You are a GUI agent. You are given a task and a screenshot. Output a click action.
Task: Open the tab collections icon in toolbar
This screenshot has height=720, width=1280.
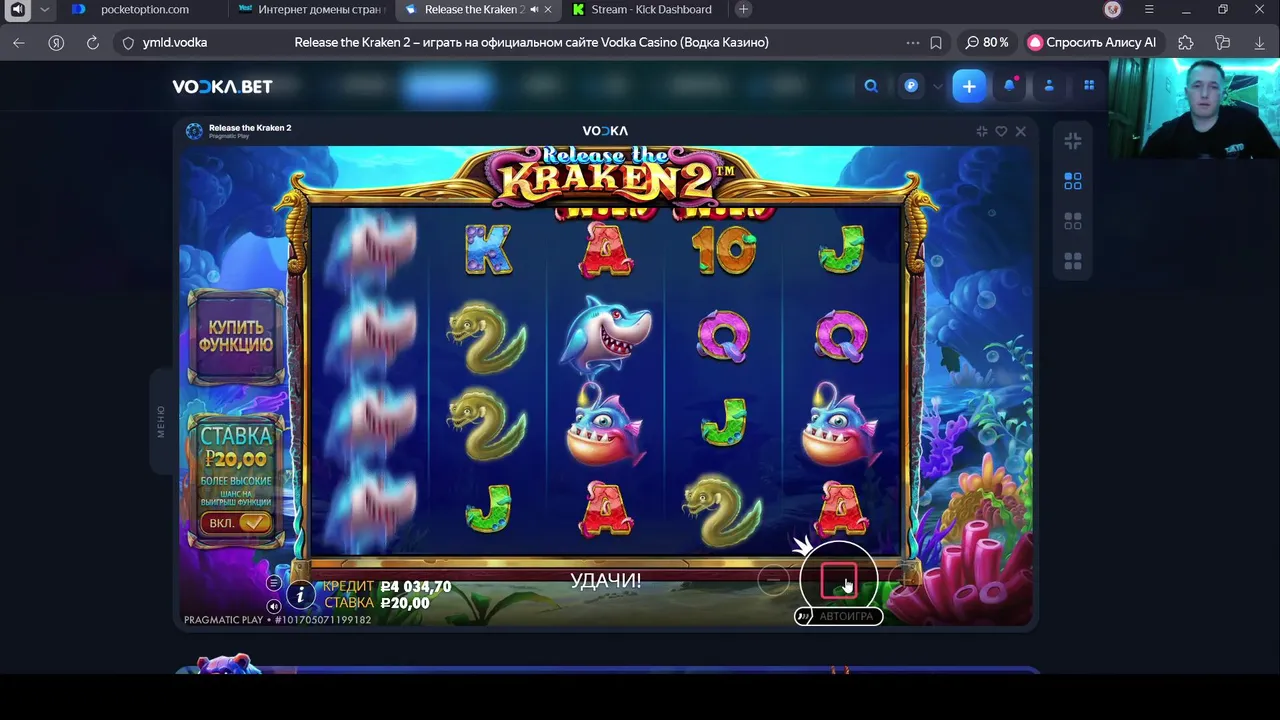(1222, 43)
